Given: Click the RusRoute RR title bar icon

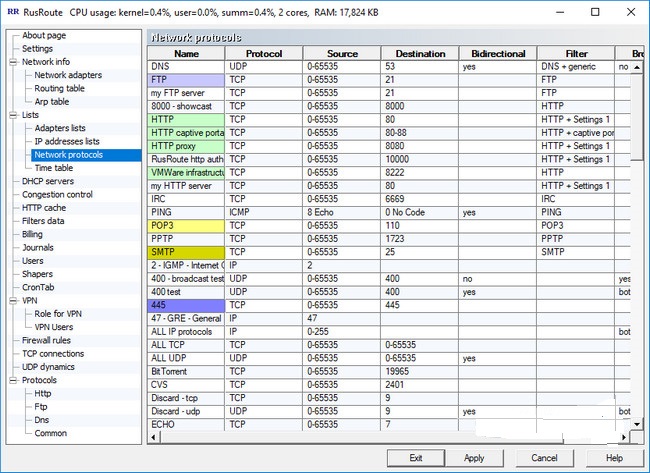Looking at the screenshot, I should point(13,12).
